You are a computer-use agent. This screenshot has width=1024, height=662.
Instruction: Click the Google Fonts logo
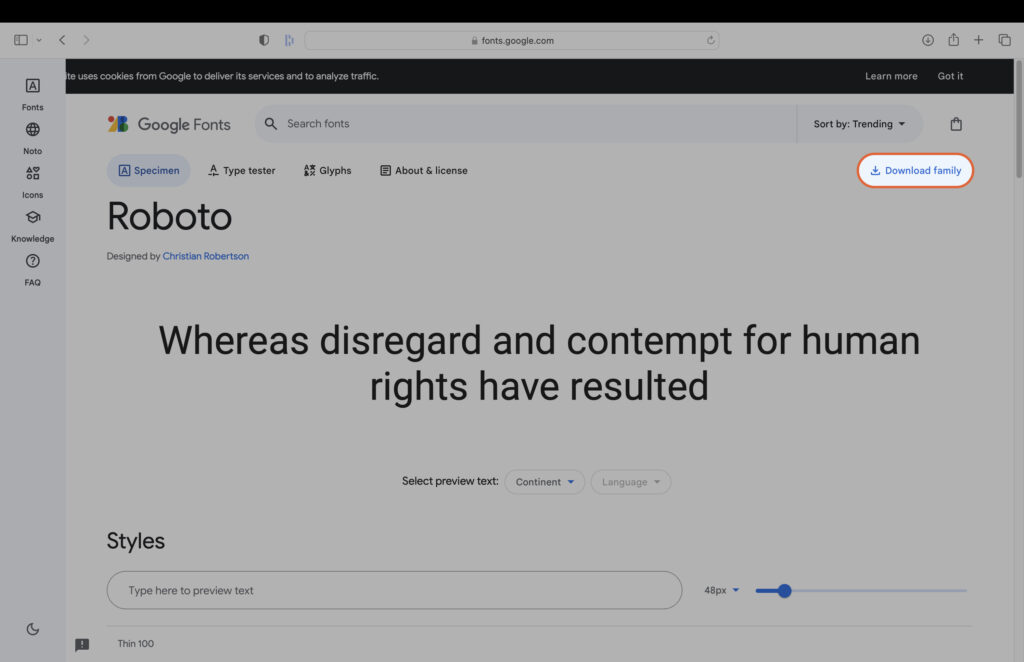(169, 123)
